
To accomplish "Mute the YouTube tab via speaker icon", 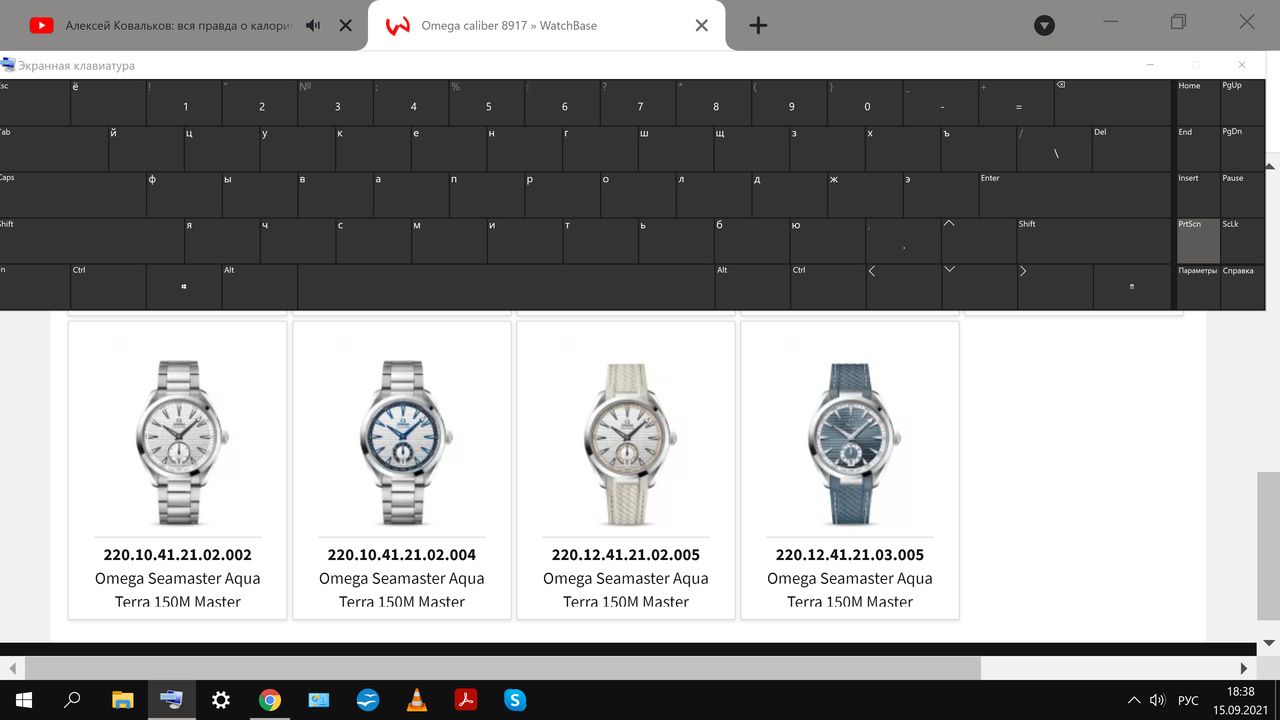I will [313, 25].
